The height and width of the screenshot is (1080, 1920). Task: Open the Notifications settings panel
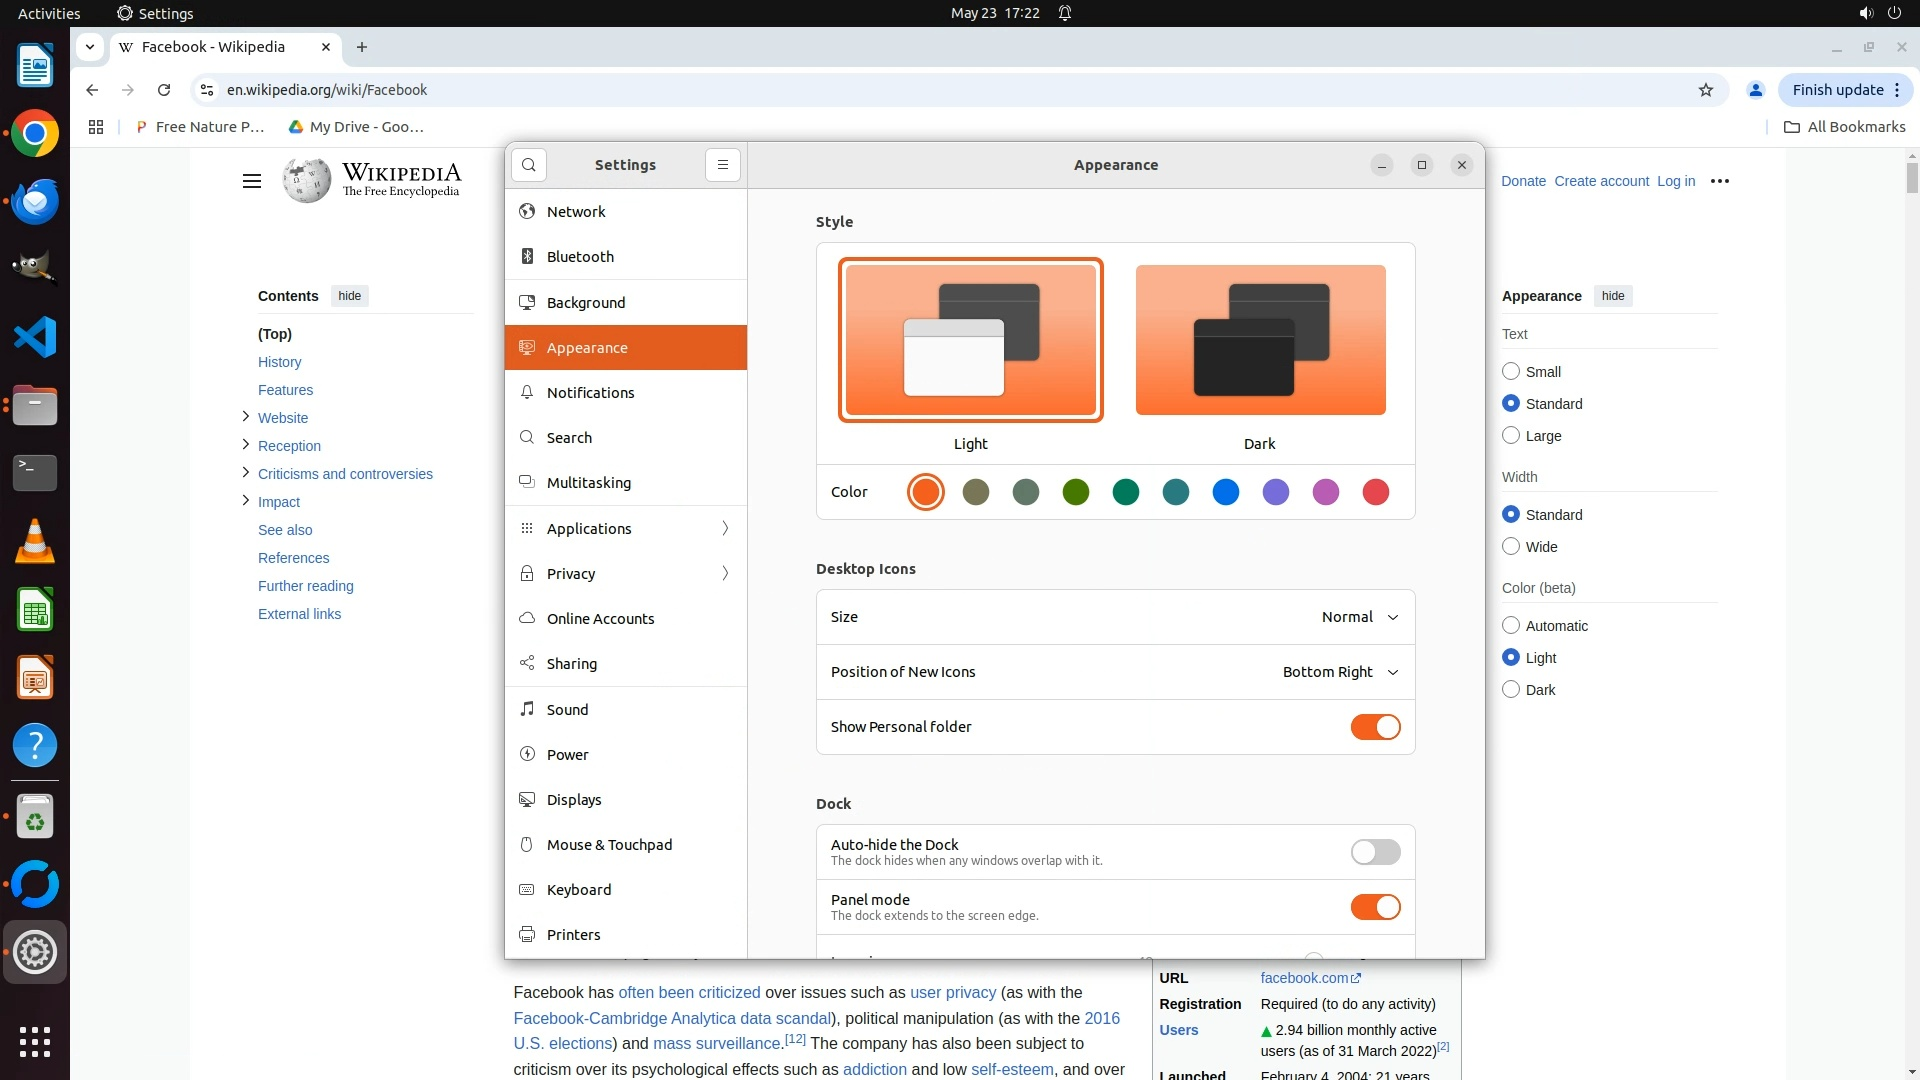[x=590, y=393]
